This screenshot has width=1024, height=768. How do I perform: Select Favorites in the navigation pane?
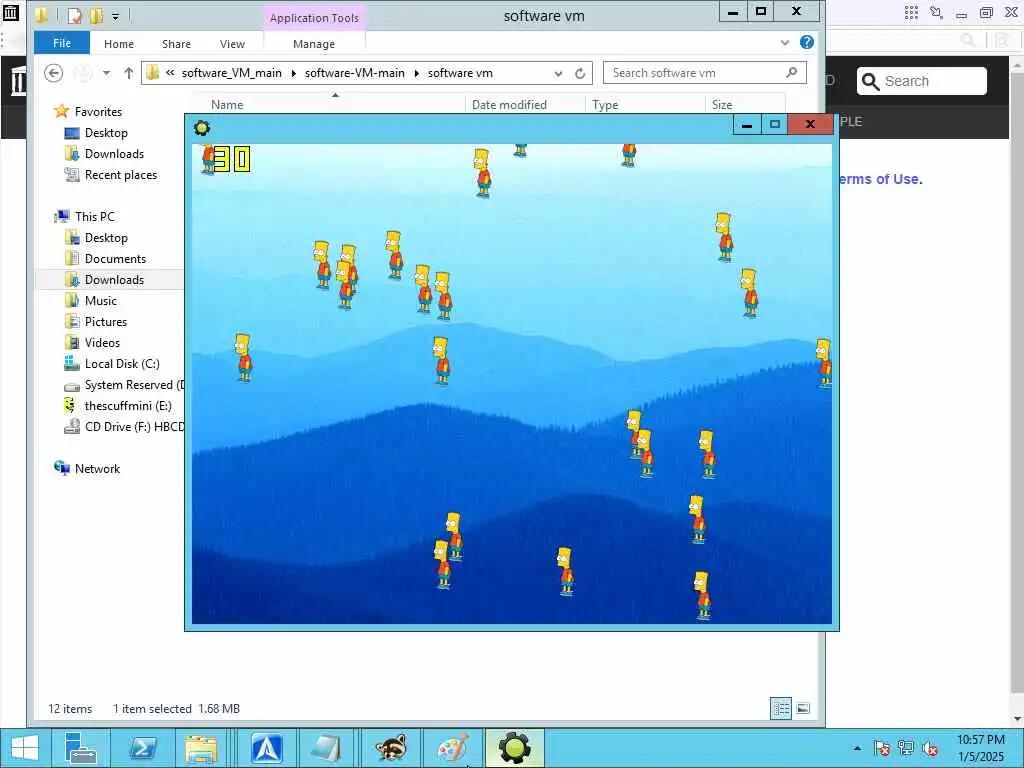point(98,112)
